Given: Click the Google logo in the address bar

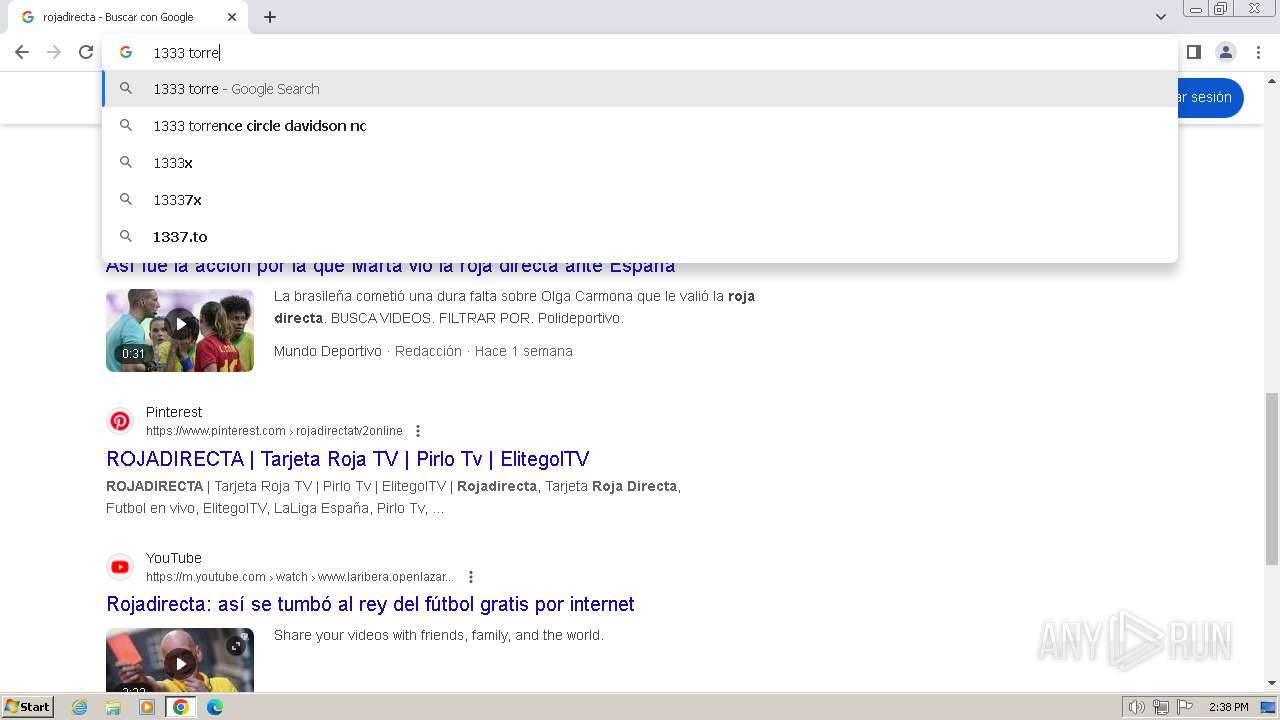Looking at the screenshot, I should pos(126,52).
